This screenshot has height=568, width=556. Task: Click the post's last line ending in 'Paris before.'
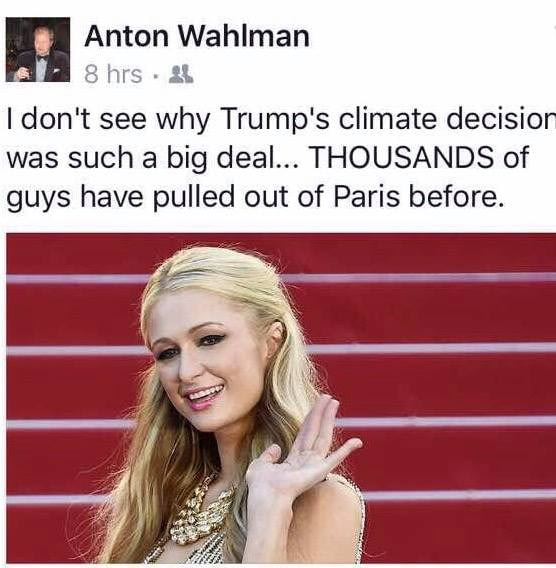[x=255, y=198]
